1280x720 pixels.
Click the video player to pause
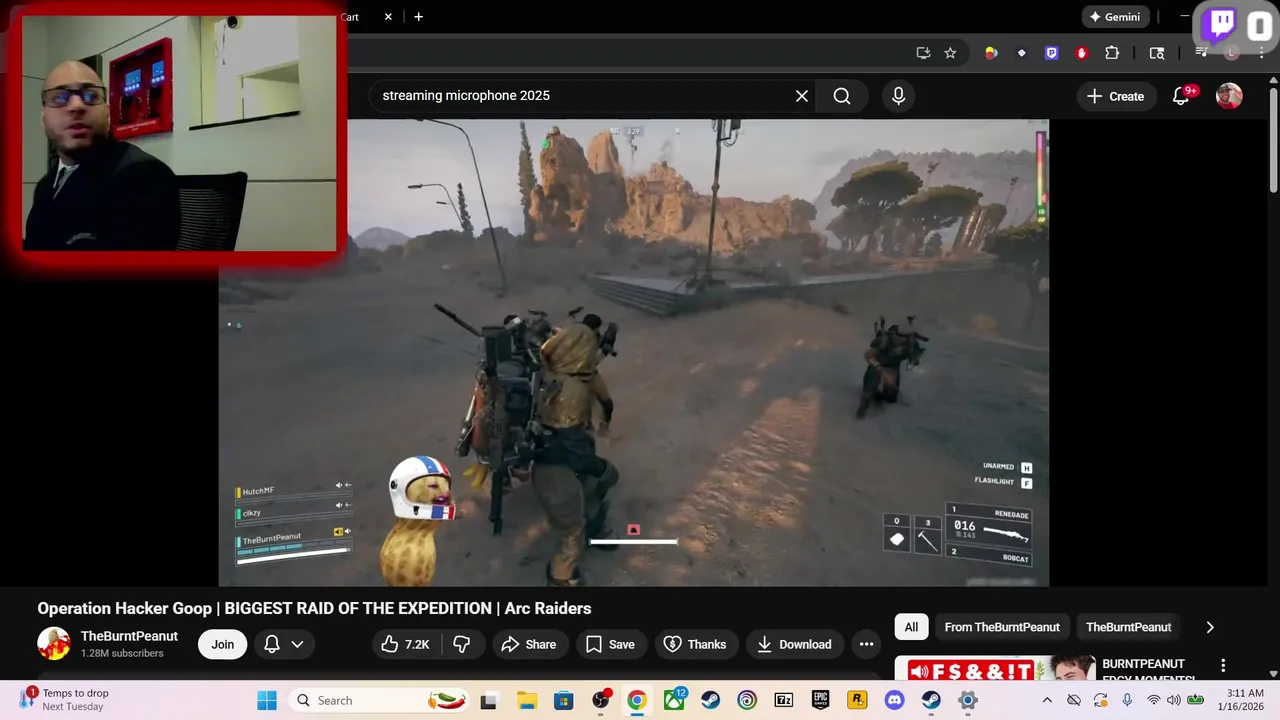[634, 352]
